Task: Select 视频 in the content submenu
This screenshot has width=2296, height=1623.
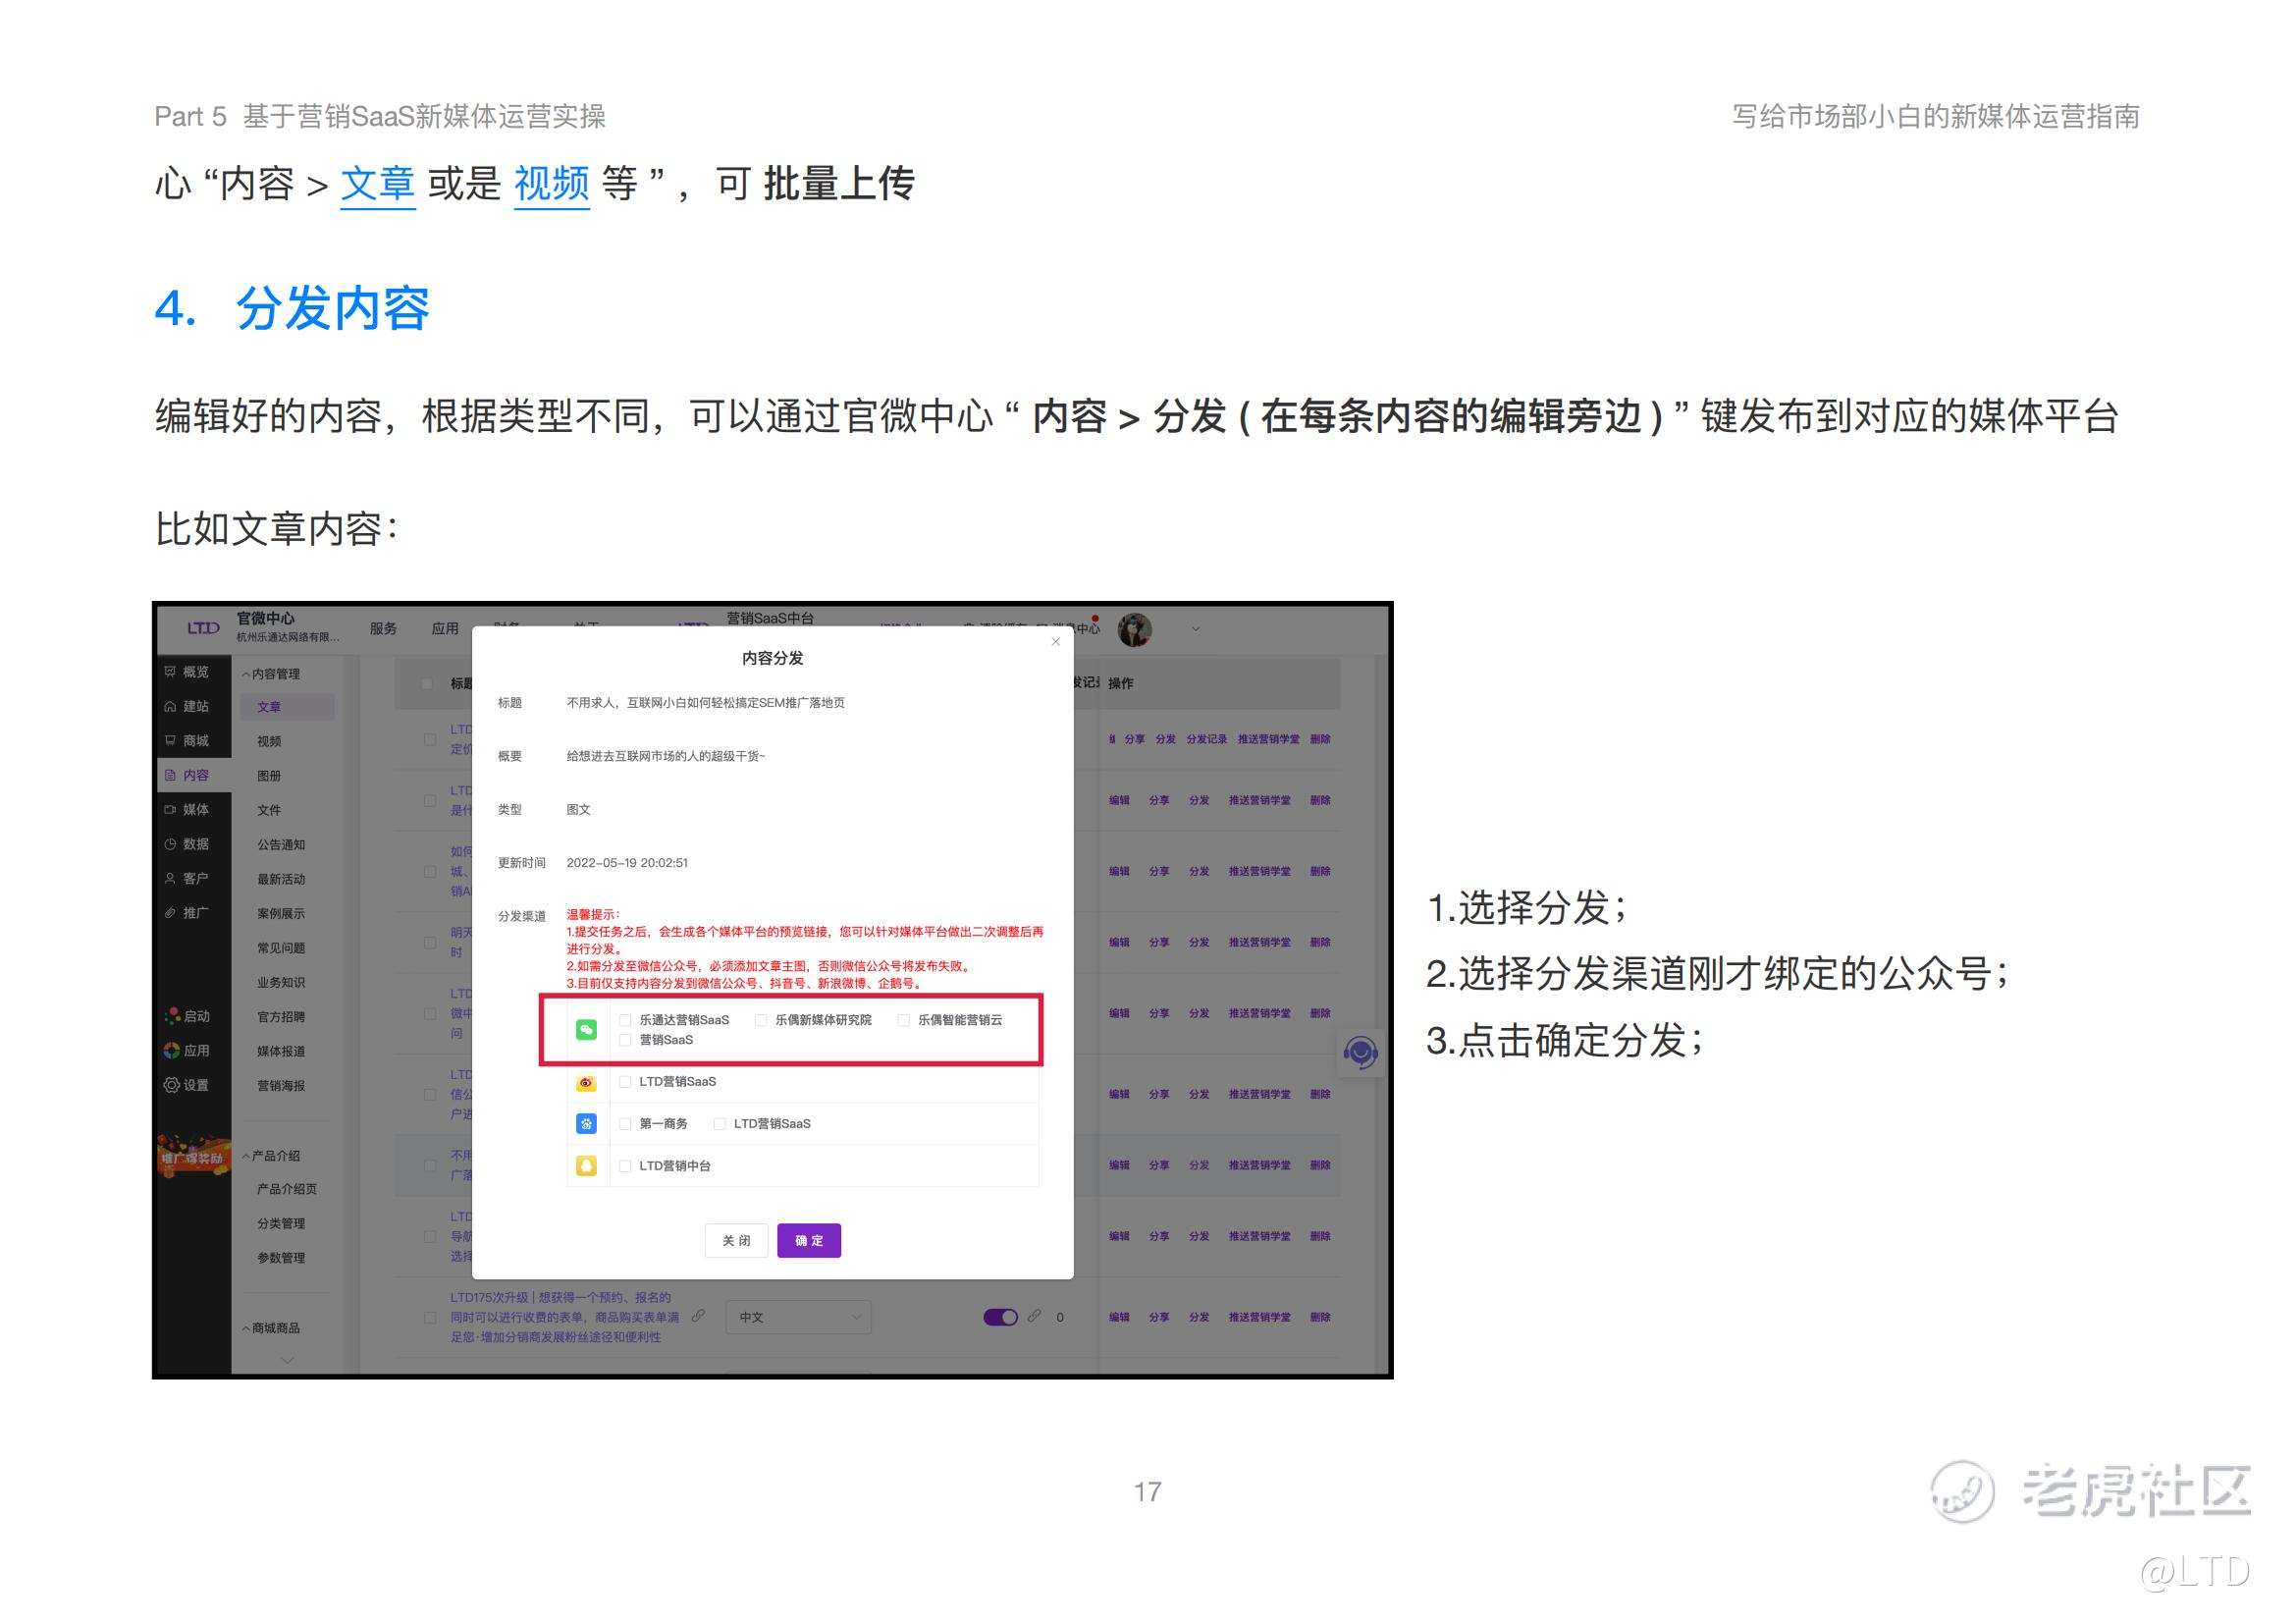Action: coord(269,741)
